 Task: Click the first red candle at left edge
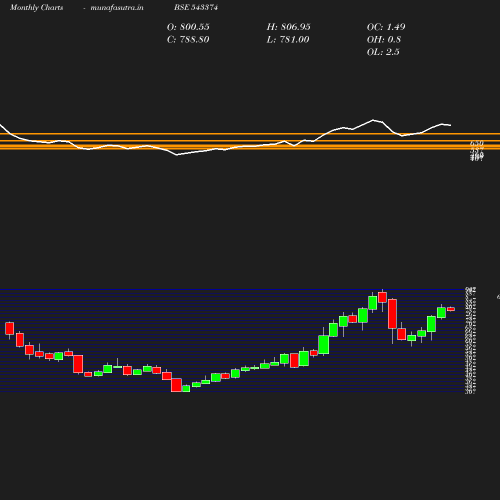pos(10,328)
